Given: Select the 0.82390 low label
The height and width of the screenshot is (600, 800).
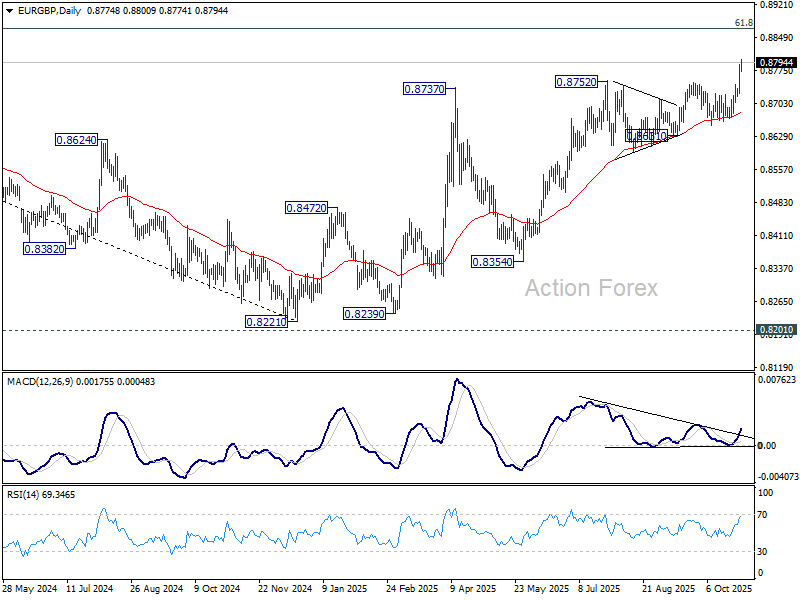Looking at the screenshot, I should [364, 314].
